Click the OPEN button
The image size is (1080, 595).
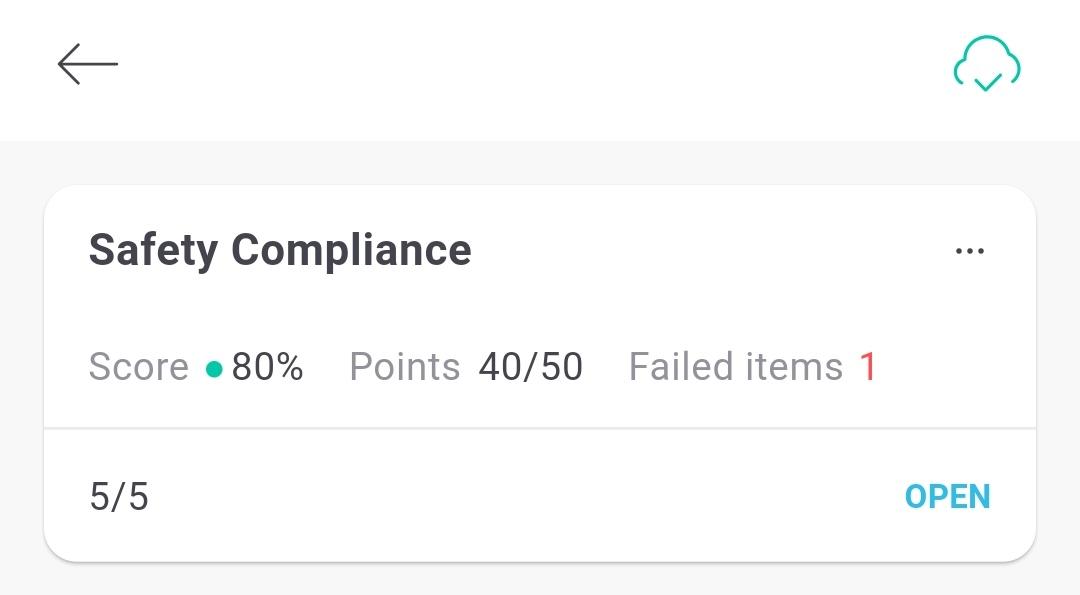947,497
